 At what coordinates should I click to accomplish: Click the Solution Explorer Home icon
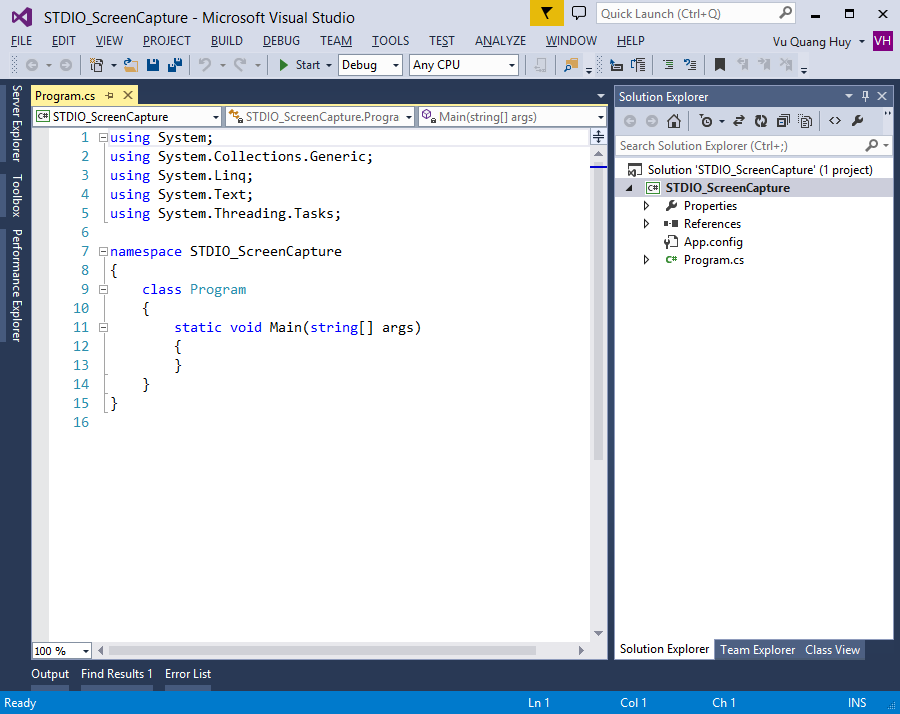coord(674,121)
